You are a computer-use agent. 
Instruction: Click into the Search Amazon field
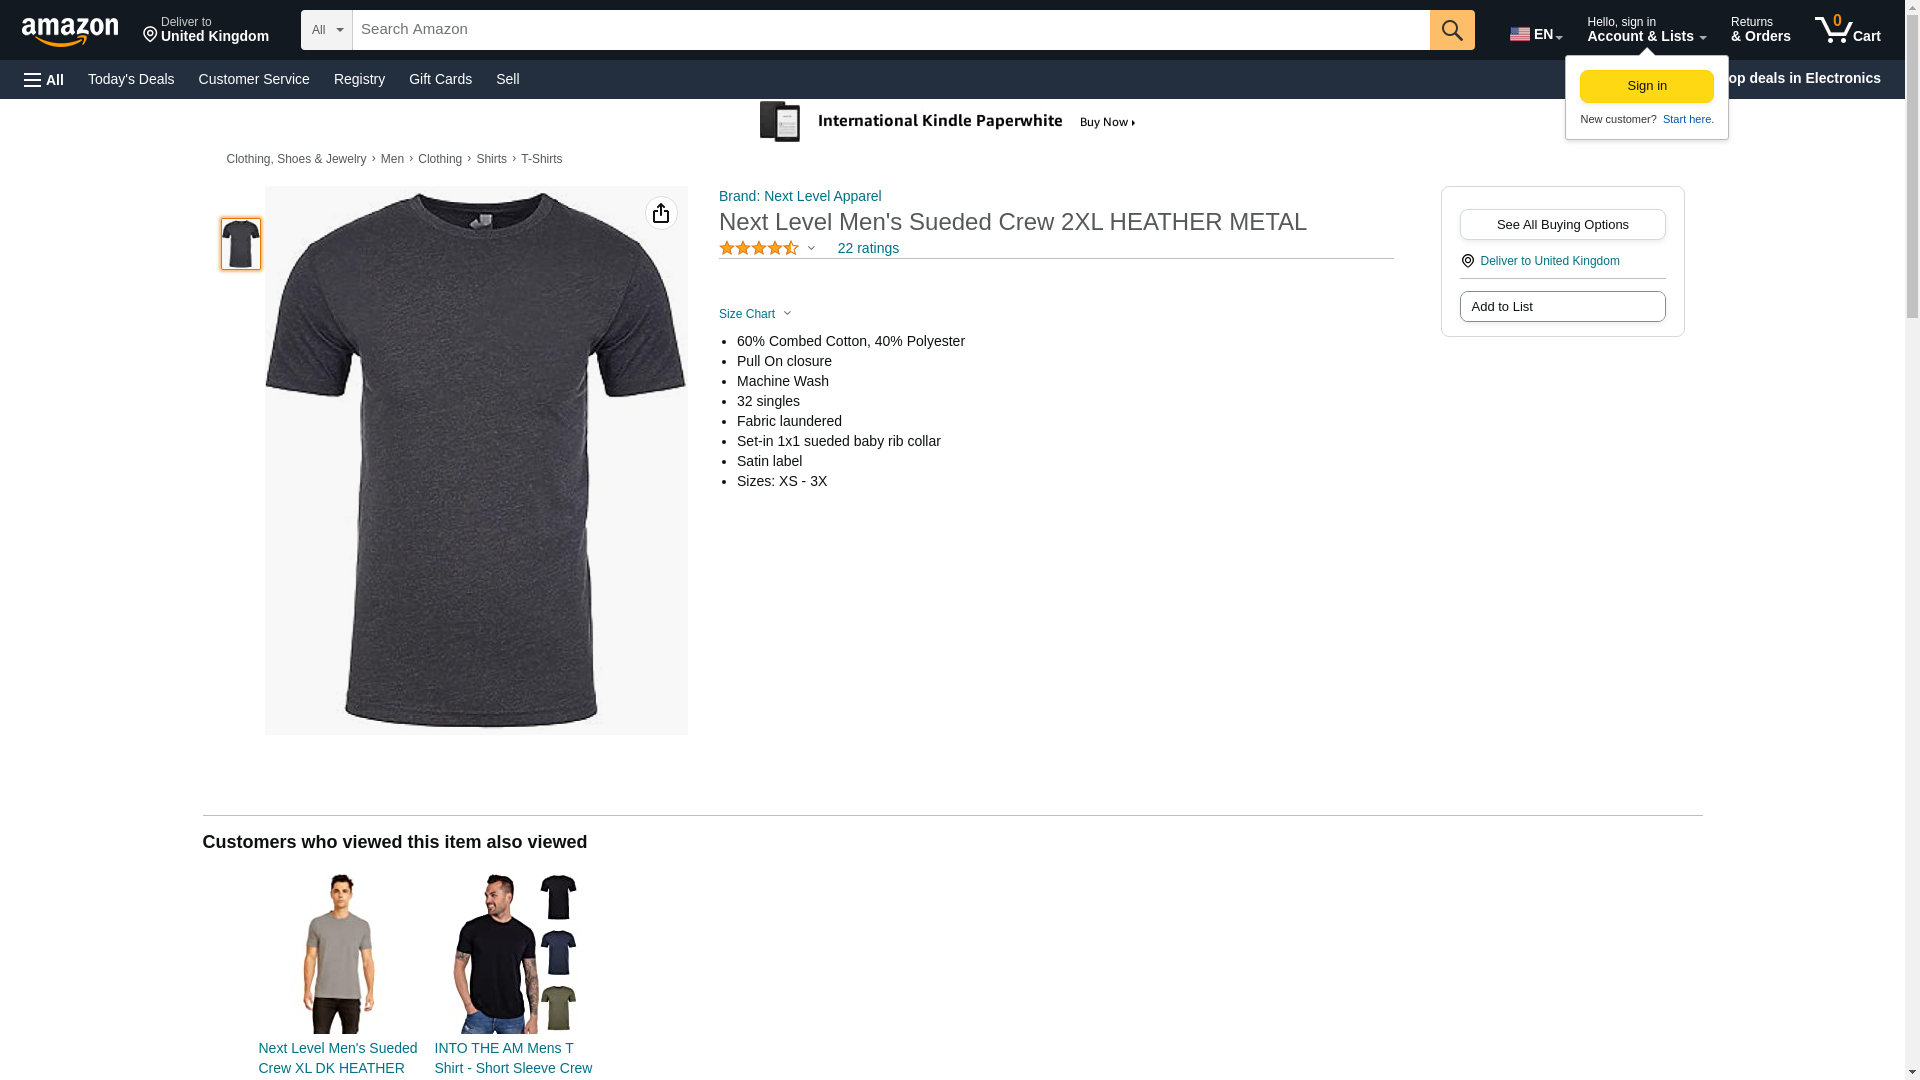pos(890,30)
